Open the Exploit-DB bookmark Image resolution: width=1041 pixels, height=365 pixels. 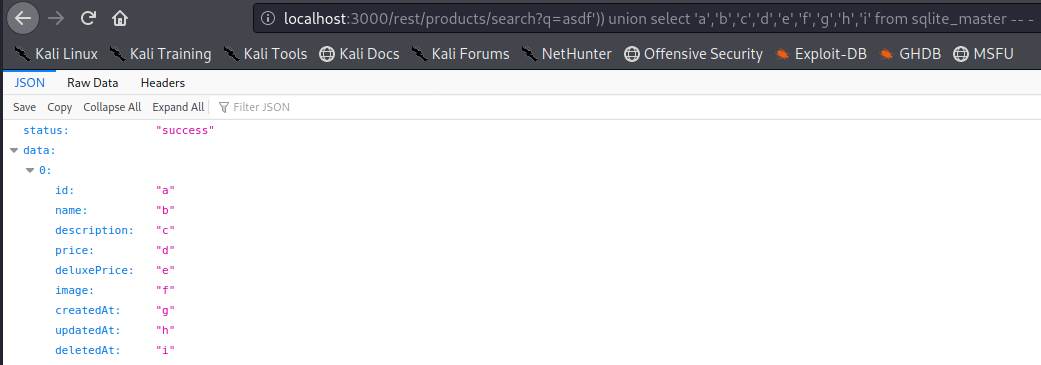(821, 54)
